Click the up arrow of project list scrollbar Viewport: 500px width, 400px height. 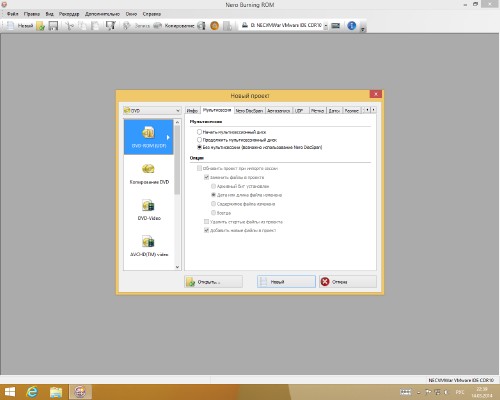coord(177,122)
